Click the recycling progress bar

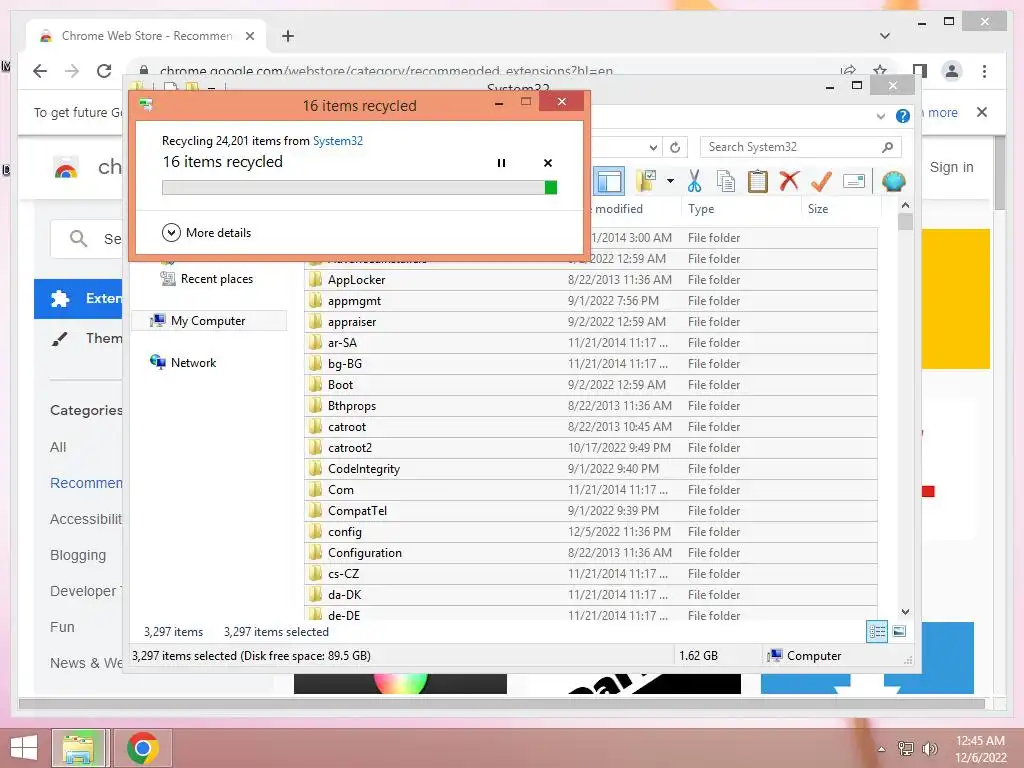[359, 188]
